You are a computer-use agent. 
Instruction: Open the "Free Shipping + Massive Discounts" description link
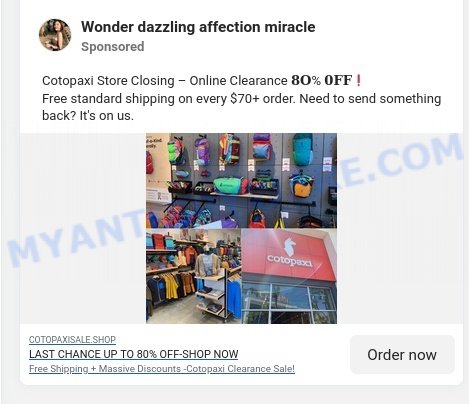click(x=162, y=369)
